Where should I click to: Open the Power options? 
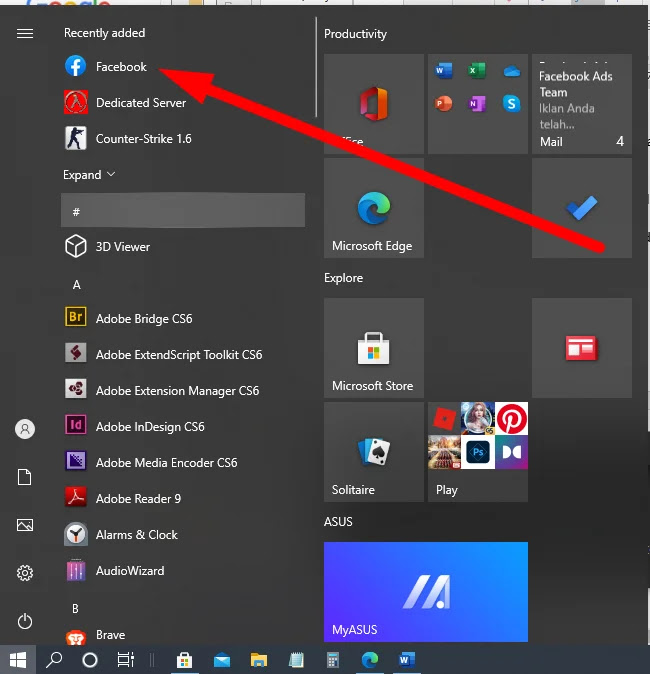pos(25,621)
